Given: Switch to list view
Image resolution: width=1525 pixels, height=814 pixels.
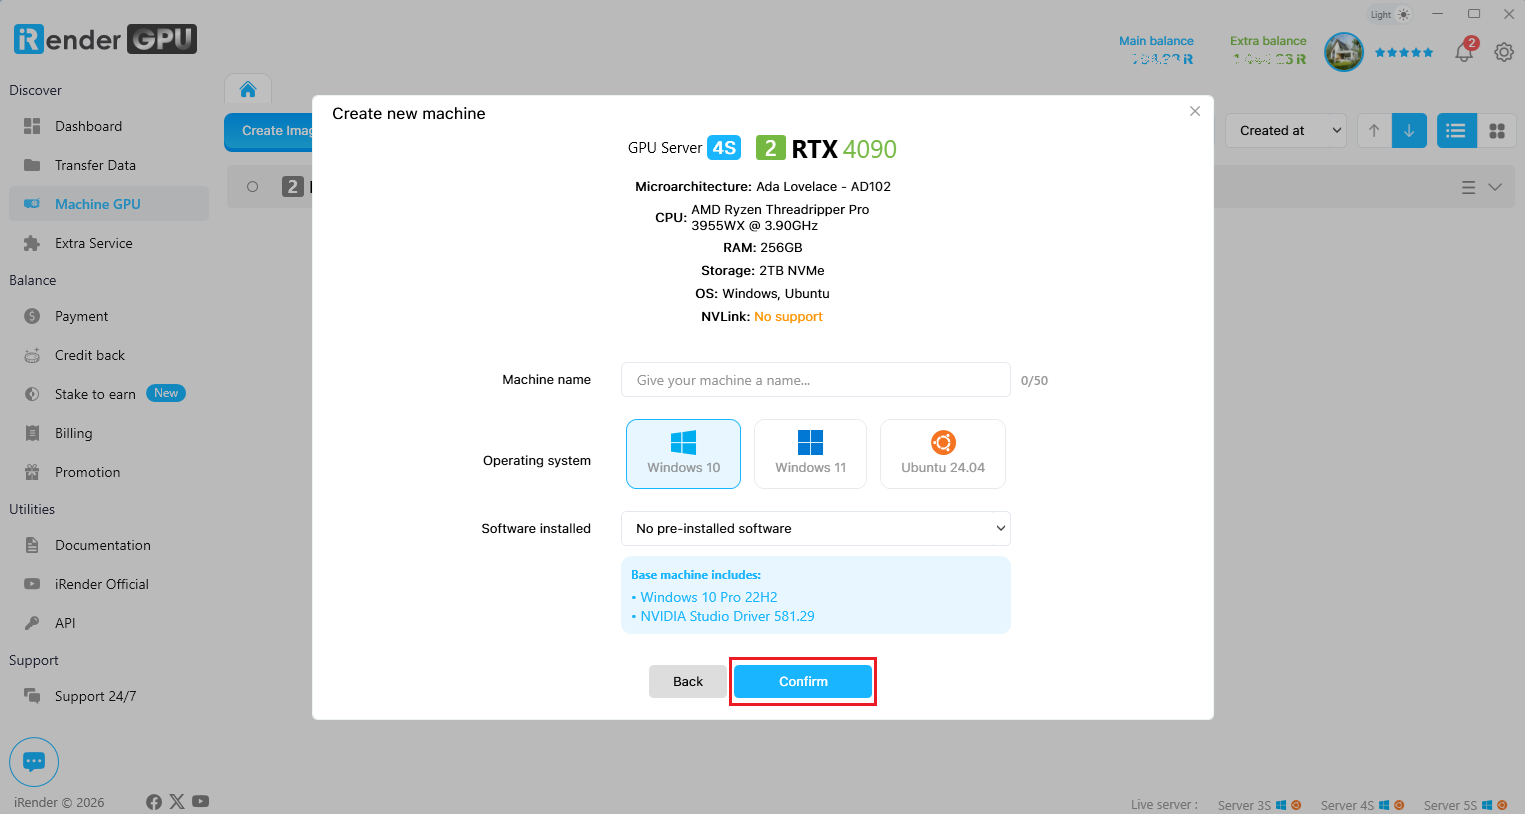Looking at the screenshot, I should (x=1456, y=131).
